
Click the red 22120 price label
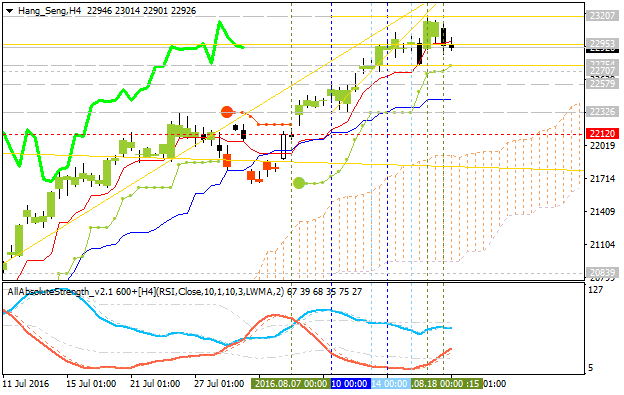[x=603, y=134]
